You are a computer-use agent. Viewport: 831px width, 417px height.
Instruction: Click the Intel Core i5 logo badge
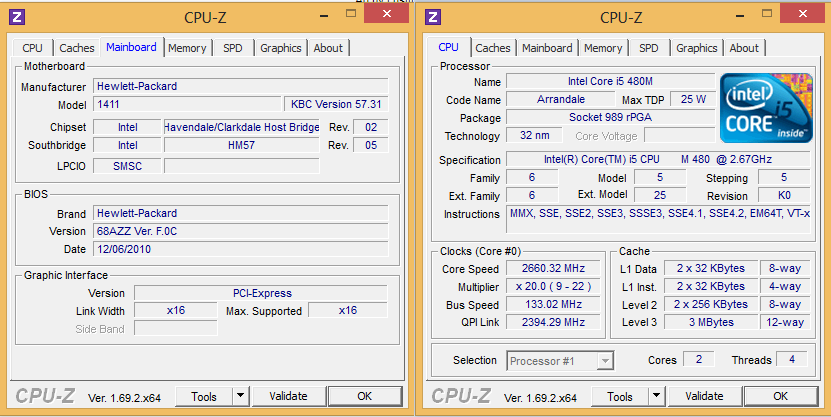[x=766, y=108]
